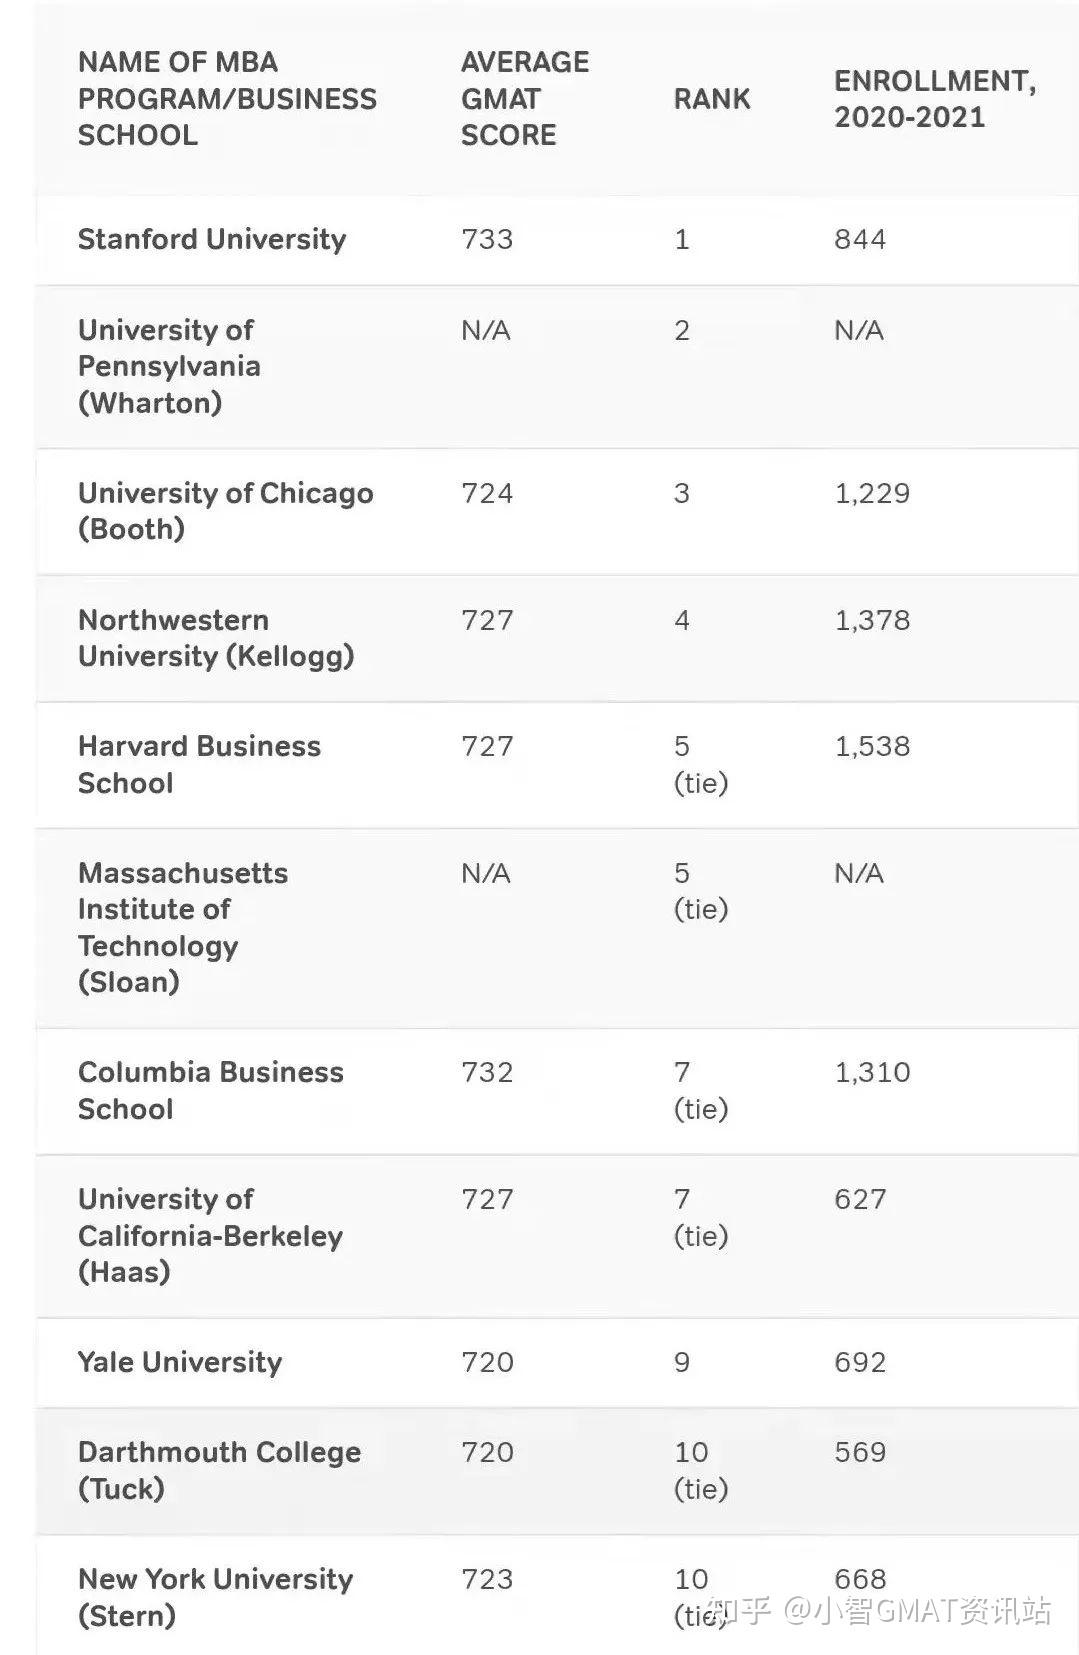Click Columbia's GMAT score 732
Image resolution: width=1079 pixels, height=1655 pixels.
pyautogui.click(x=487, y=1072)
